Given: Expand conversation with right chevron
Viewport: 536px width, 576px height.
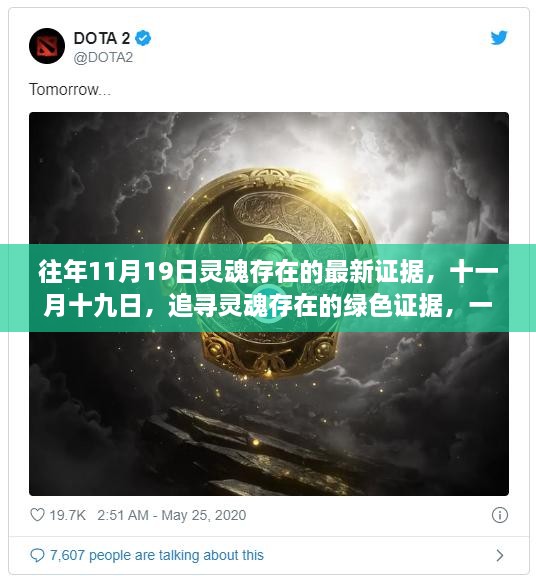Looking at the screenshot, I should pos(500,555).
